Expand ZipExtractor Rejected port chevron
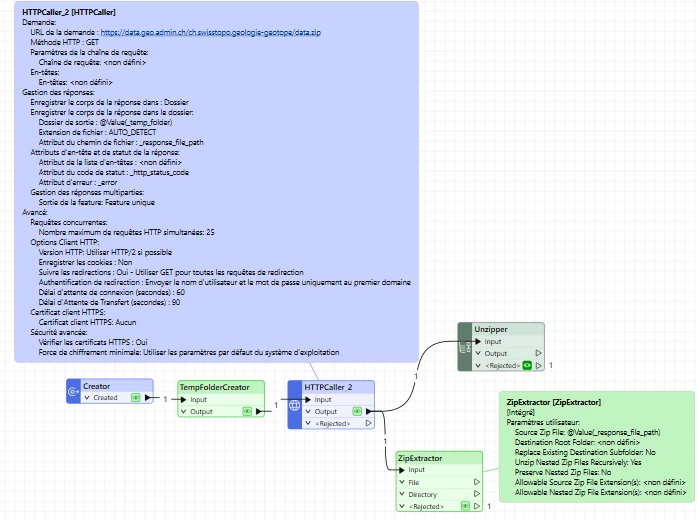 402,506
